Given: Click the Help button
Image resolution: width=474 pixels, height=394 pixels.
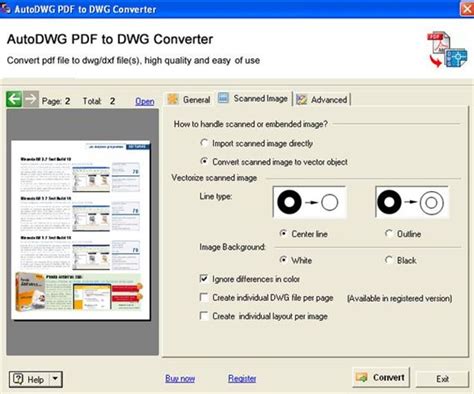Looking at the screenshot, I should (29, 379).
